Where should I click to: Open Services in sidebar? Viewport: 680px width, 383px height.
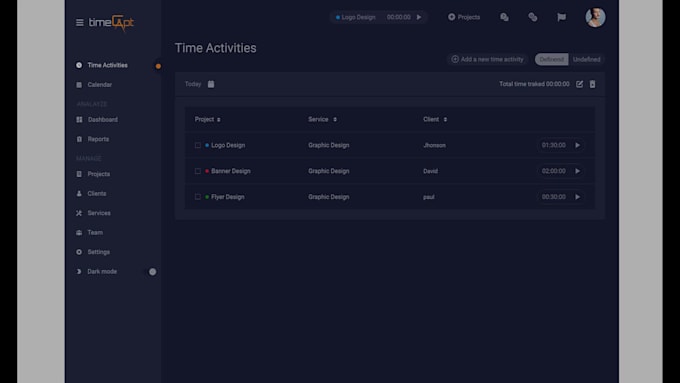(99, 213)
